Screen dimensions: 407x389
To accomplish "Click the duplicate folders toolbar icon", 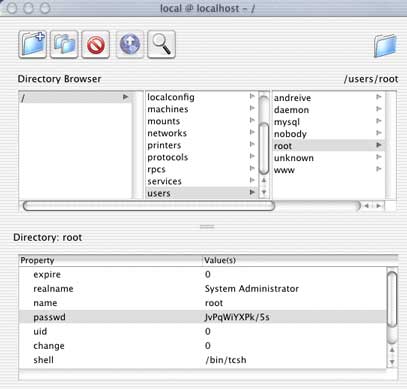I will coord(64,44).
